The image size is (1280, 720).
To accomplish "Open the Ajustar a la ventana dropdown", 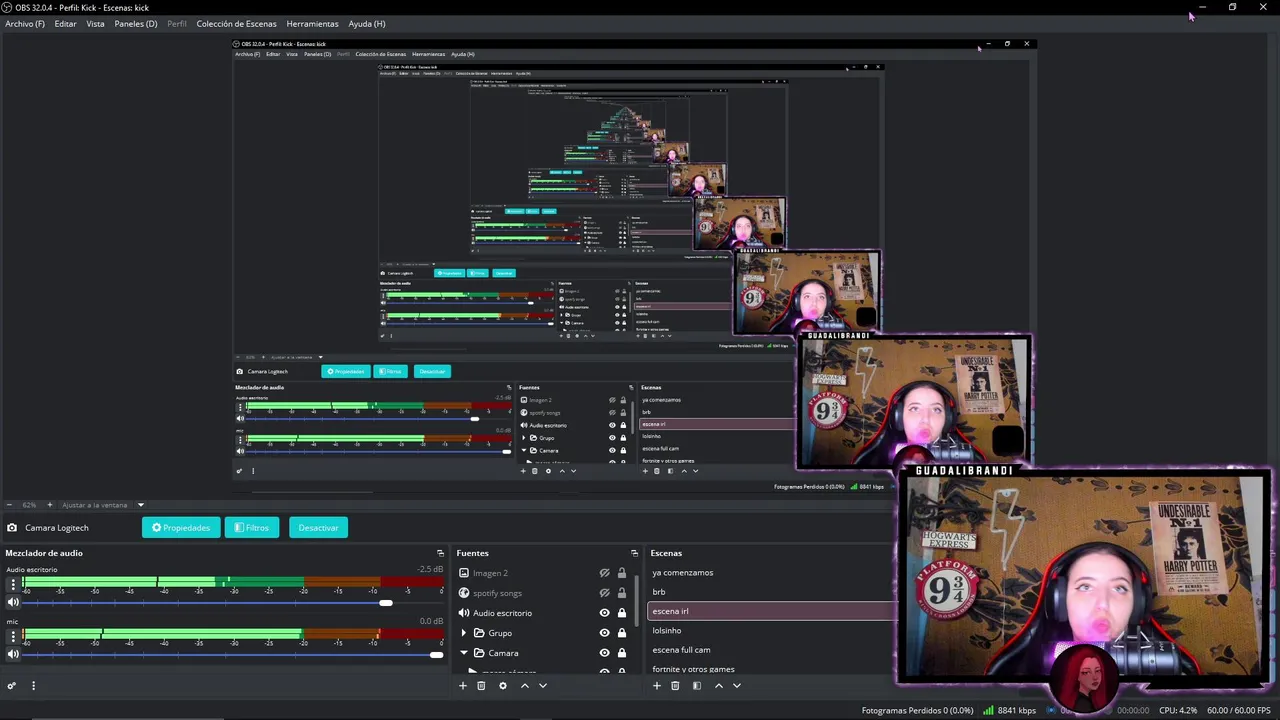I will click(x=103, y=505).
